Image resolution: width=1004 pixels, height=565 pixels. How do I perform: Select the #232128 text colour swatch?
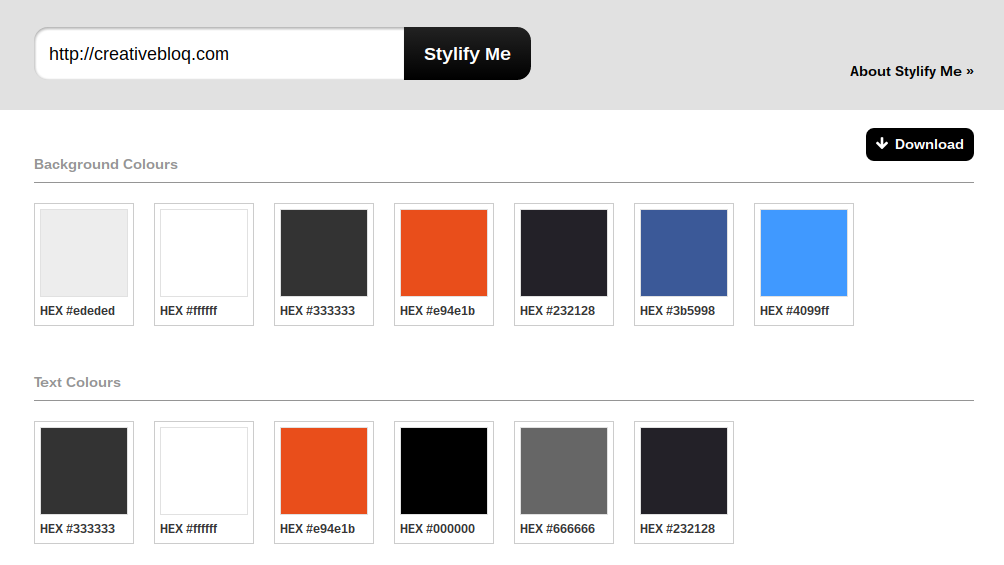coord(684,471)
